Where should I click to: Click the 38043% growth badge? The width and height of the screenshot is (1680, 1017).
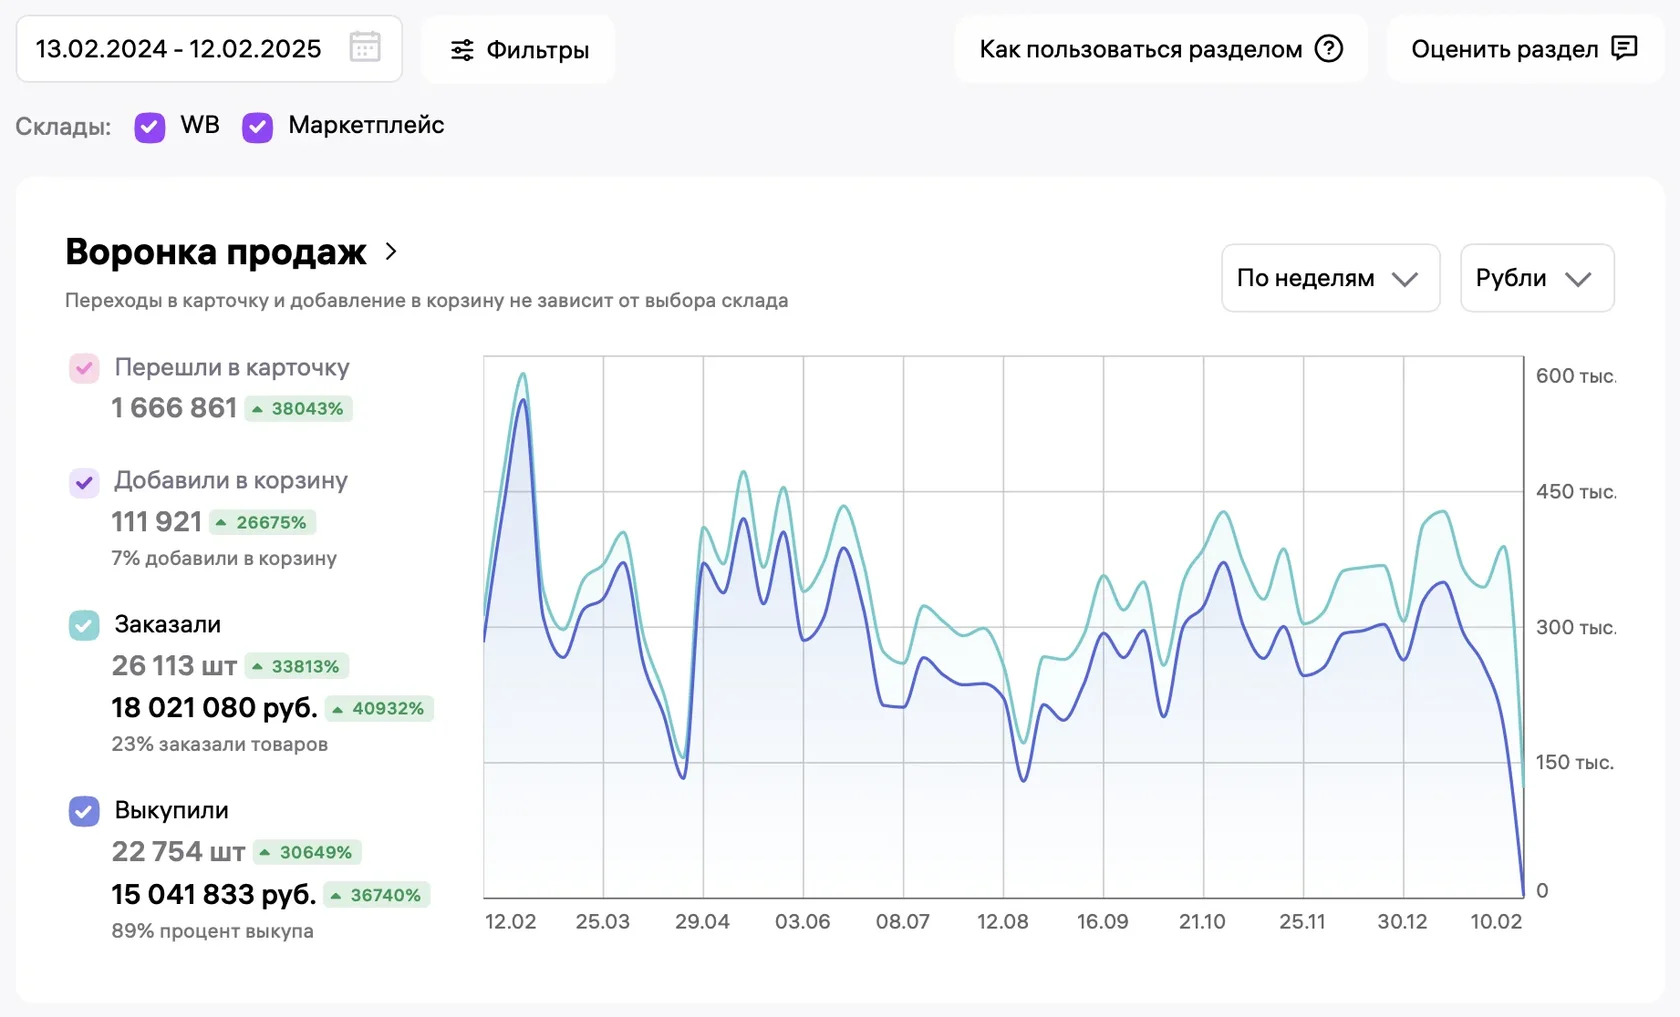(298, 409)
